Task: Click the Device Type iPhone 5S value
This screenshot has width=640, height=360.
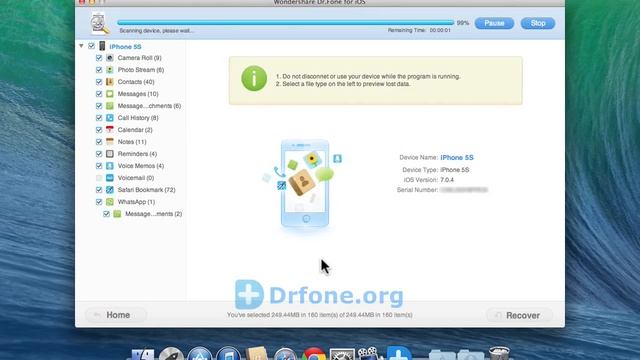Action: pyautogui.click(x=454, y=170)
